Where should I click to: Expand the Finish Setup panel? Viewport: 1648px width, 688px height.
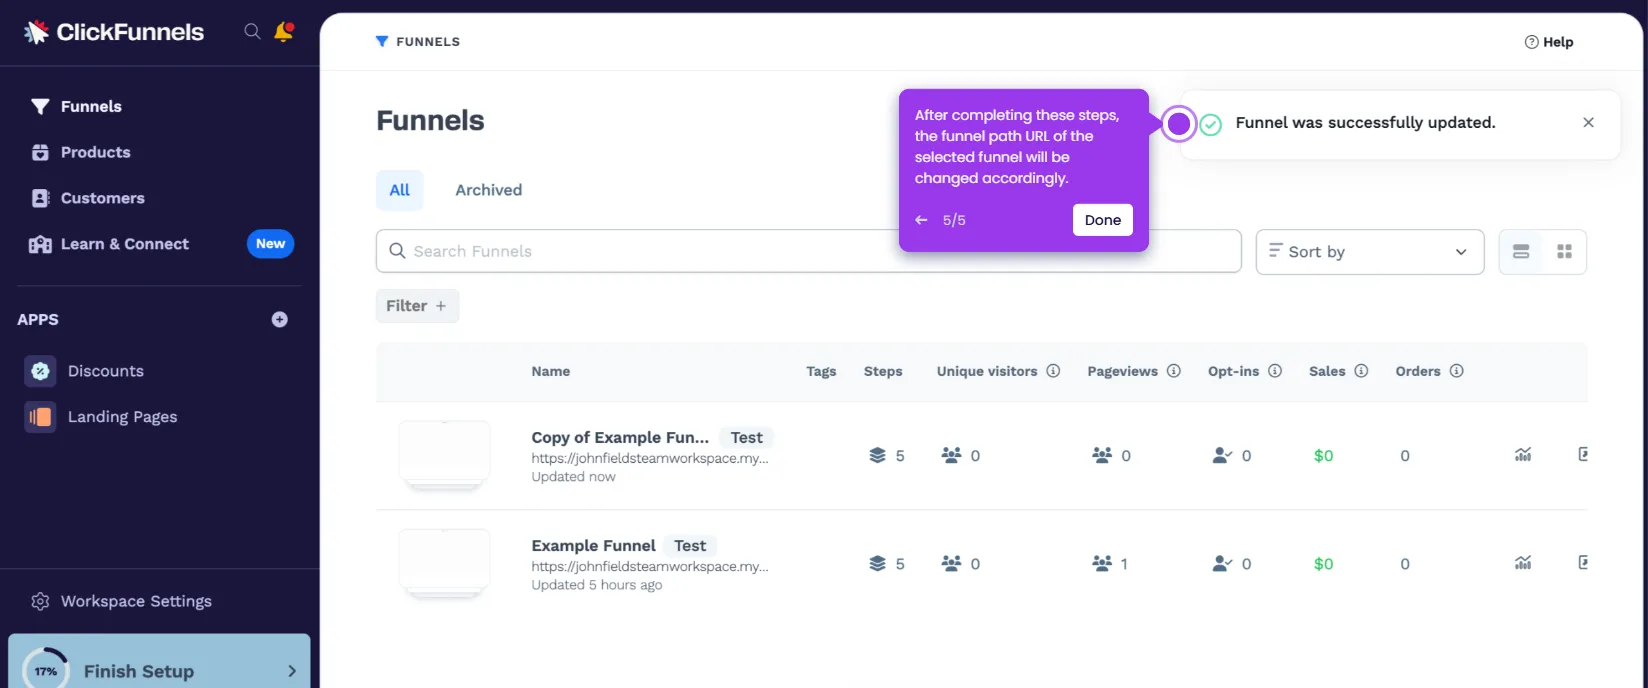[x=159, y=662]
